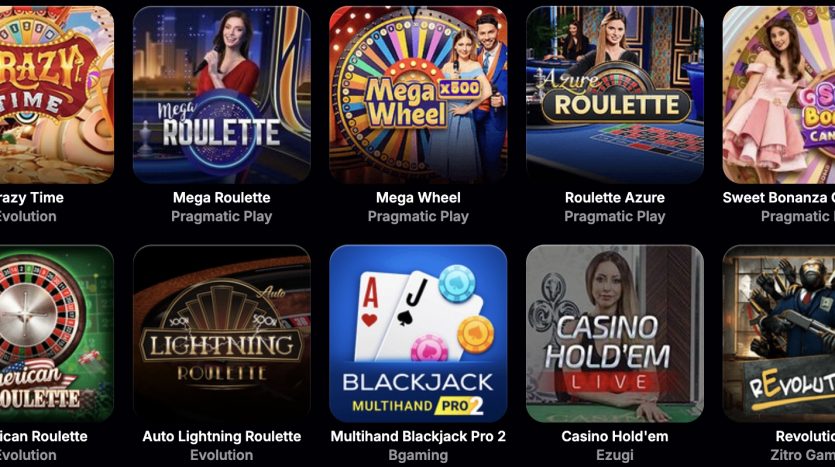Image resolution: width=835 pixels, height=467 pixels.
Task: Click the Roulette Azure title text
Action: tap(615, 198)
